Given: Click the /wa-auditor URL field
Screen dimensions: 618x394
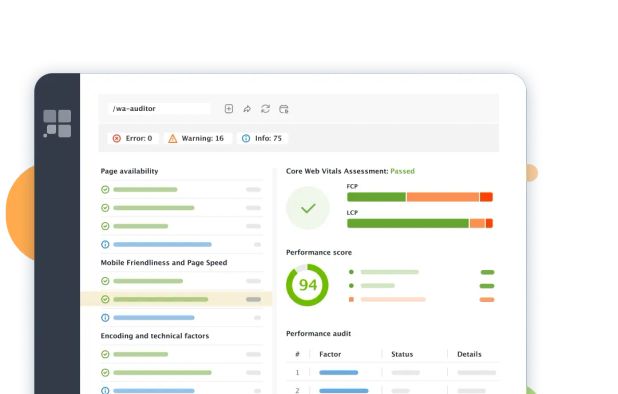Looking at the screenshot, I should [159, 109].
